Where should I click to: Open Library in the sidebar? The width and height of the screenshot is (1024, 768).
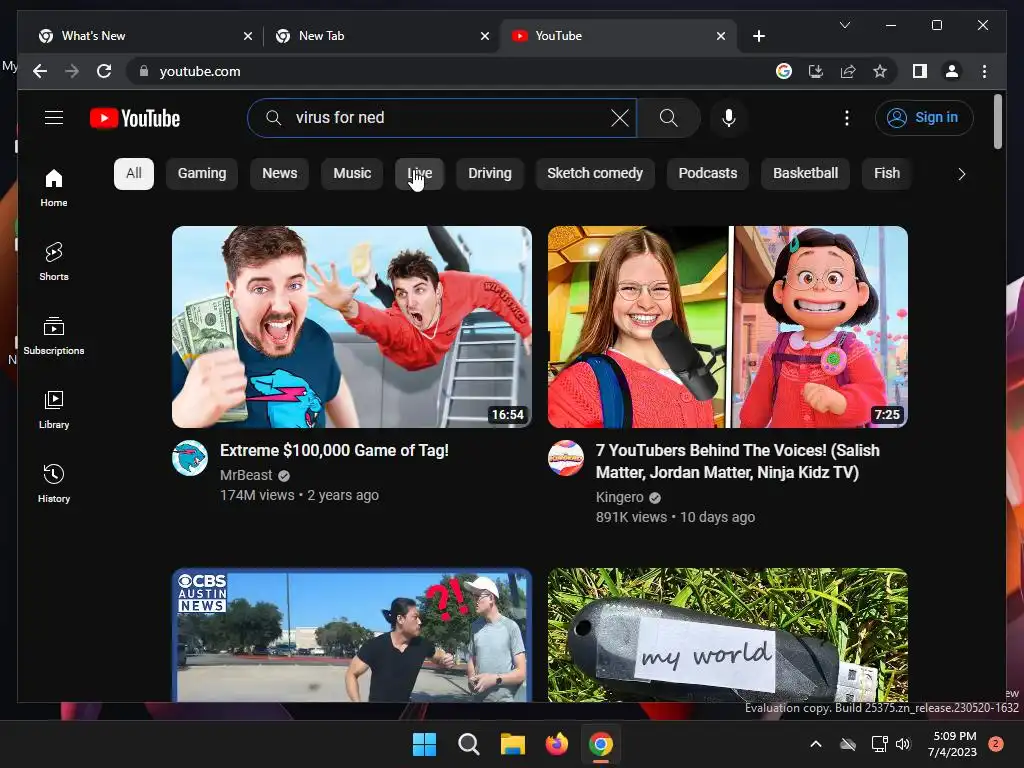54,409
